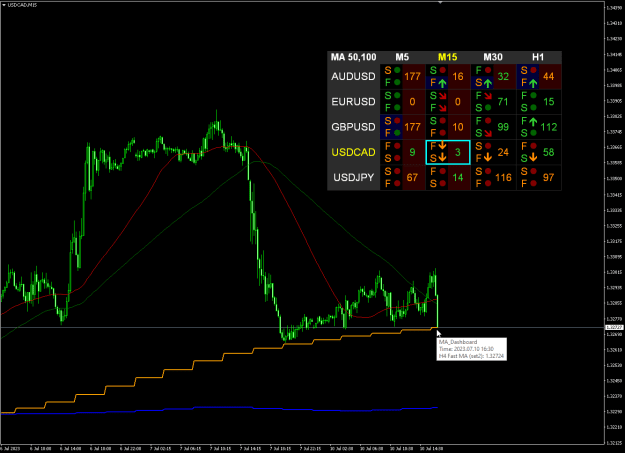Image resolution: width=625 pixels, height=453 pixels.
Task: Click value 97 in USDJPY H1 cell
Action: click(548, 177)
